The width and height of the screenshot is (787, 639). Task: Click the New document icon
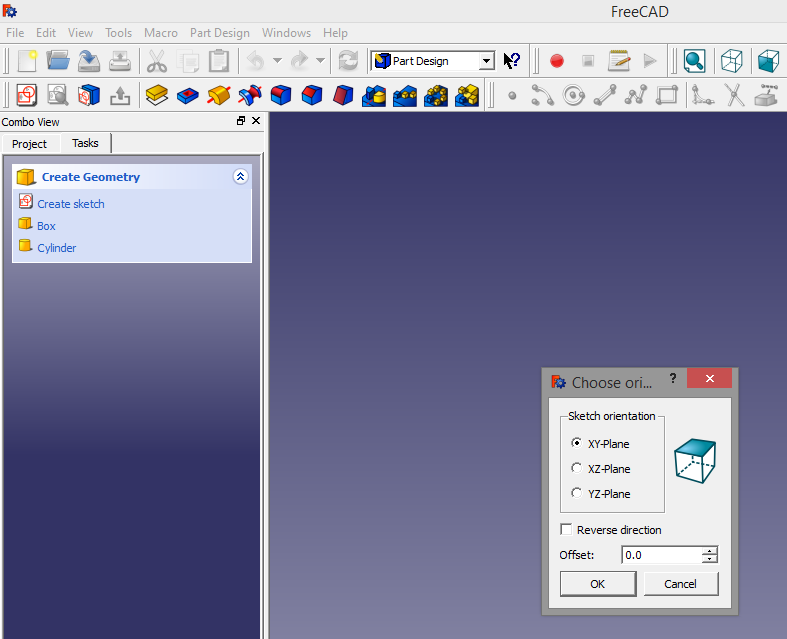tap(27, 61)
